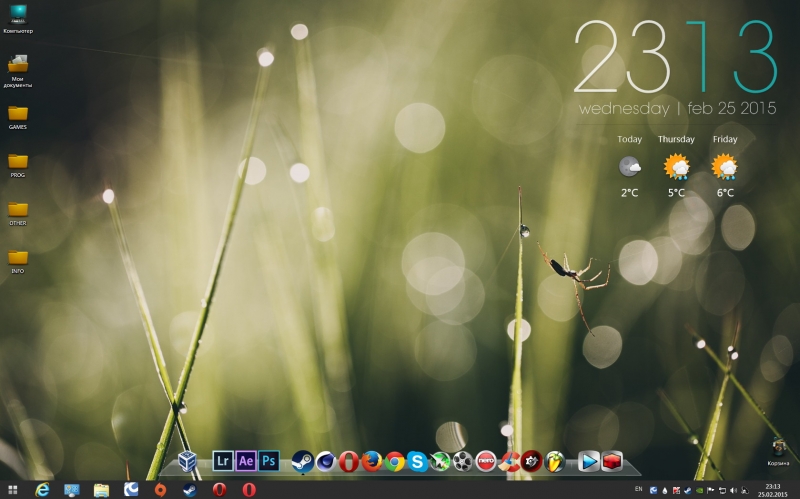Open Action Center flag in tray

(x=710, y=491)
